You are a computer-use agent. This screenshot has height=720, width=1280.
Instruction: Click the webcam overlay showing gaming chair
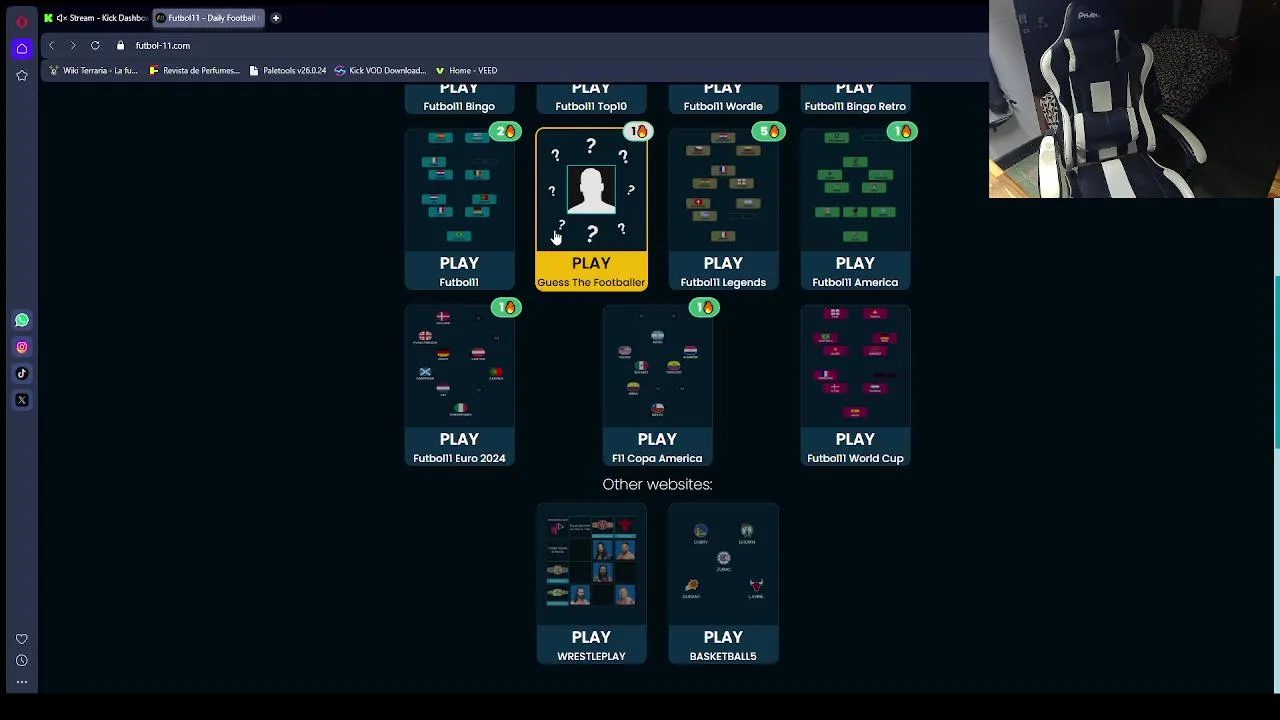[1134, 99]
